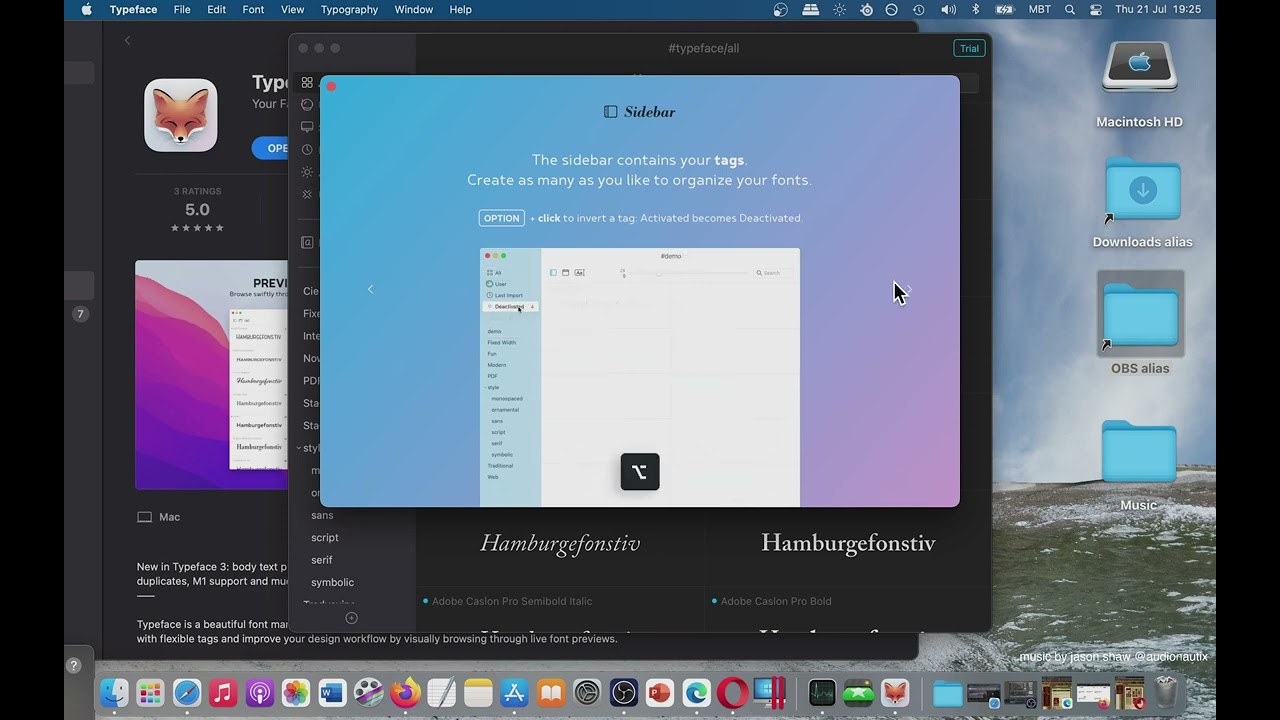Viewport: 1280px width, 720px height.
Task: Launch Music app from the Dock
Action: tap(223, 692)
